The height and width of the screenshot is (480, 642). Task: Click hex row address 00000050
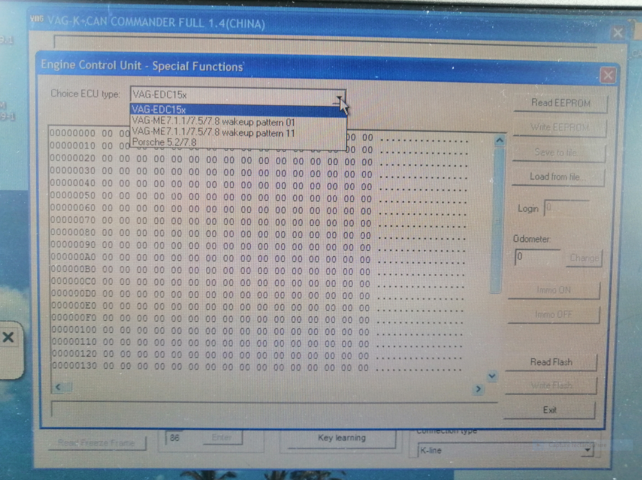pyautogui.click(x=72, y=195)
